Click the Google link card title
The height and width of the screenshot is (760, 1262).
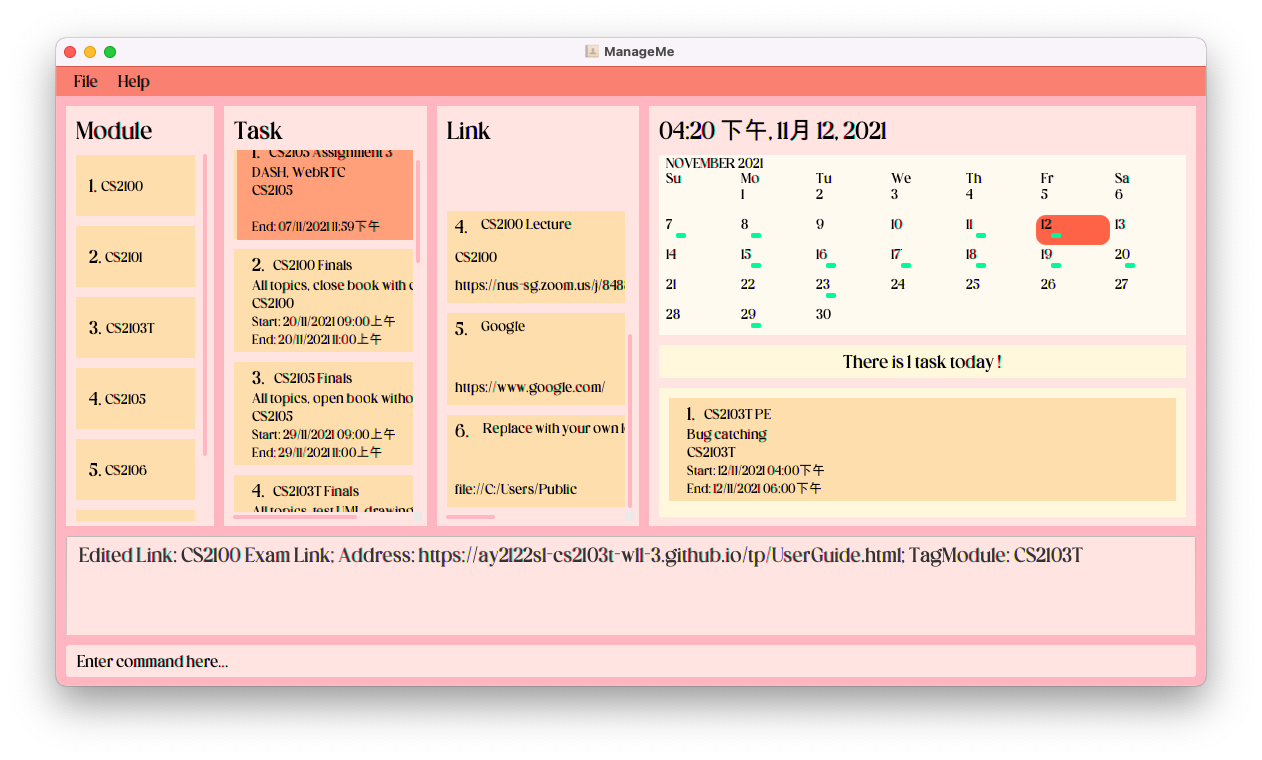click(x=503, y=326)
